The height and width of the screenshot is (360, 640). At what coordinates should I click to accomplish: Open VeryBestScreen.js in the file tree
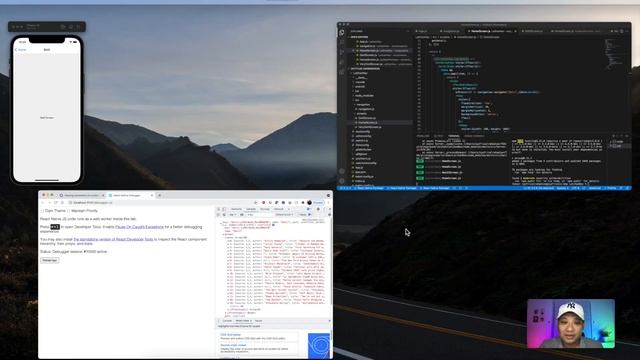(370, 127)
